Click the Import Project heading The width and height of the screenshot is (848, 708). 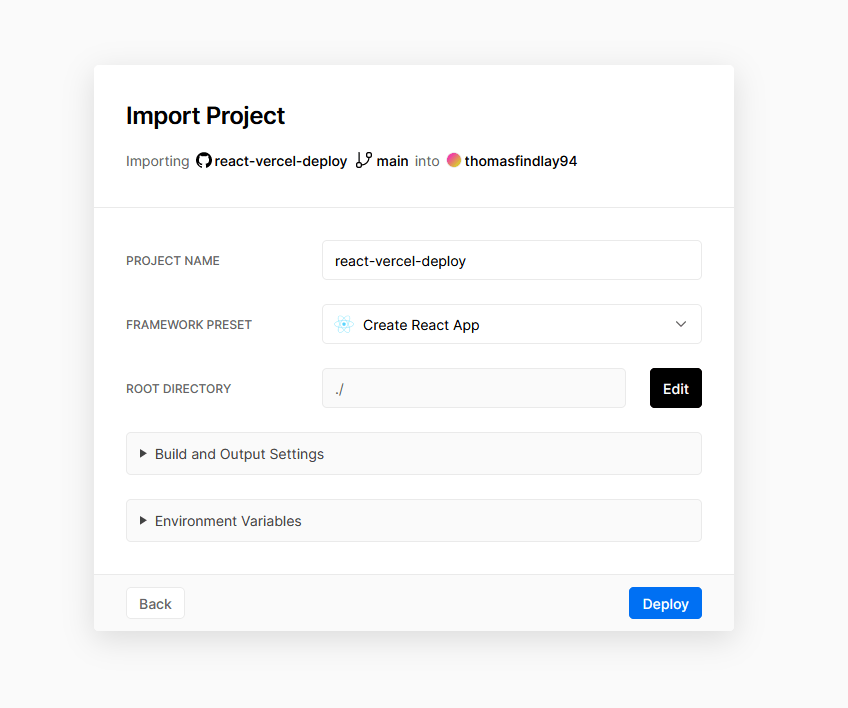pyautogui.click(x=206, y=116)
